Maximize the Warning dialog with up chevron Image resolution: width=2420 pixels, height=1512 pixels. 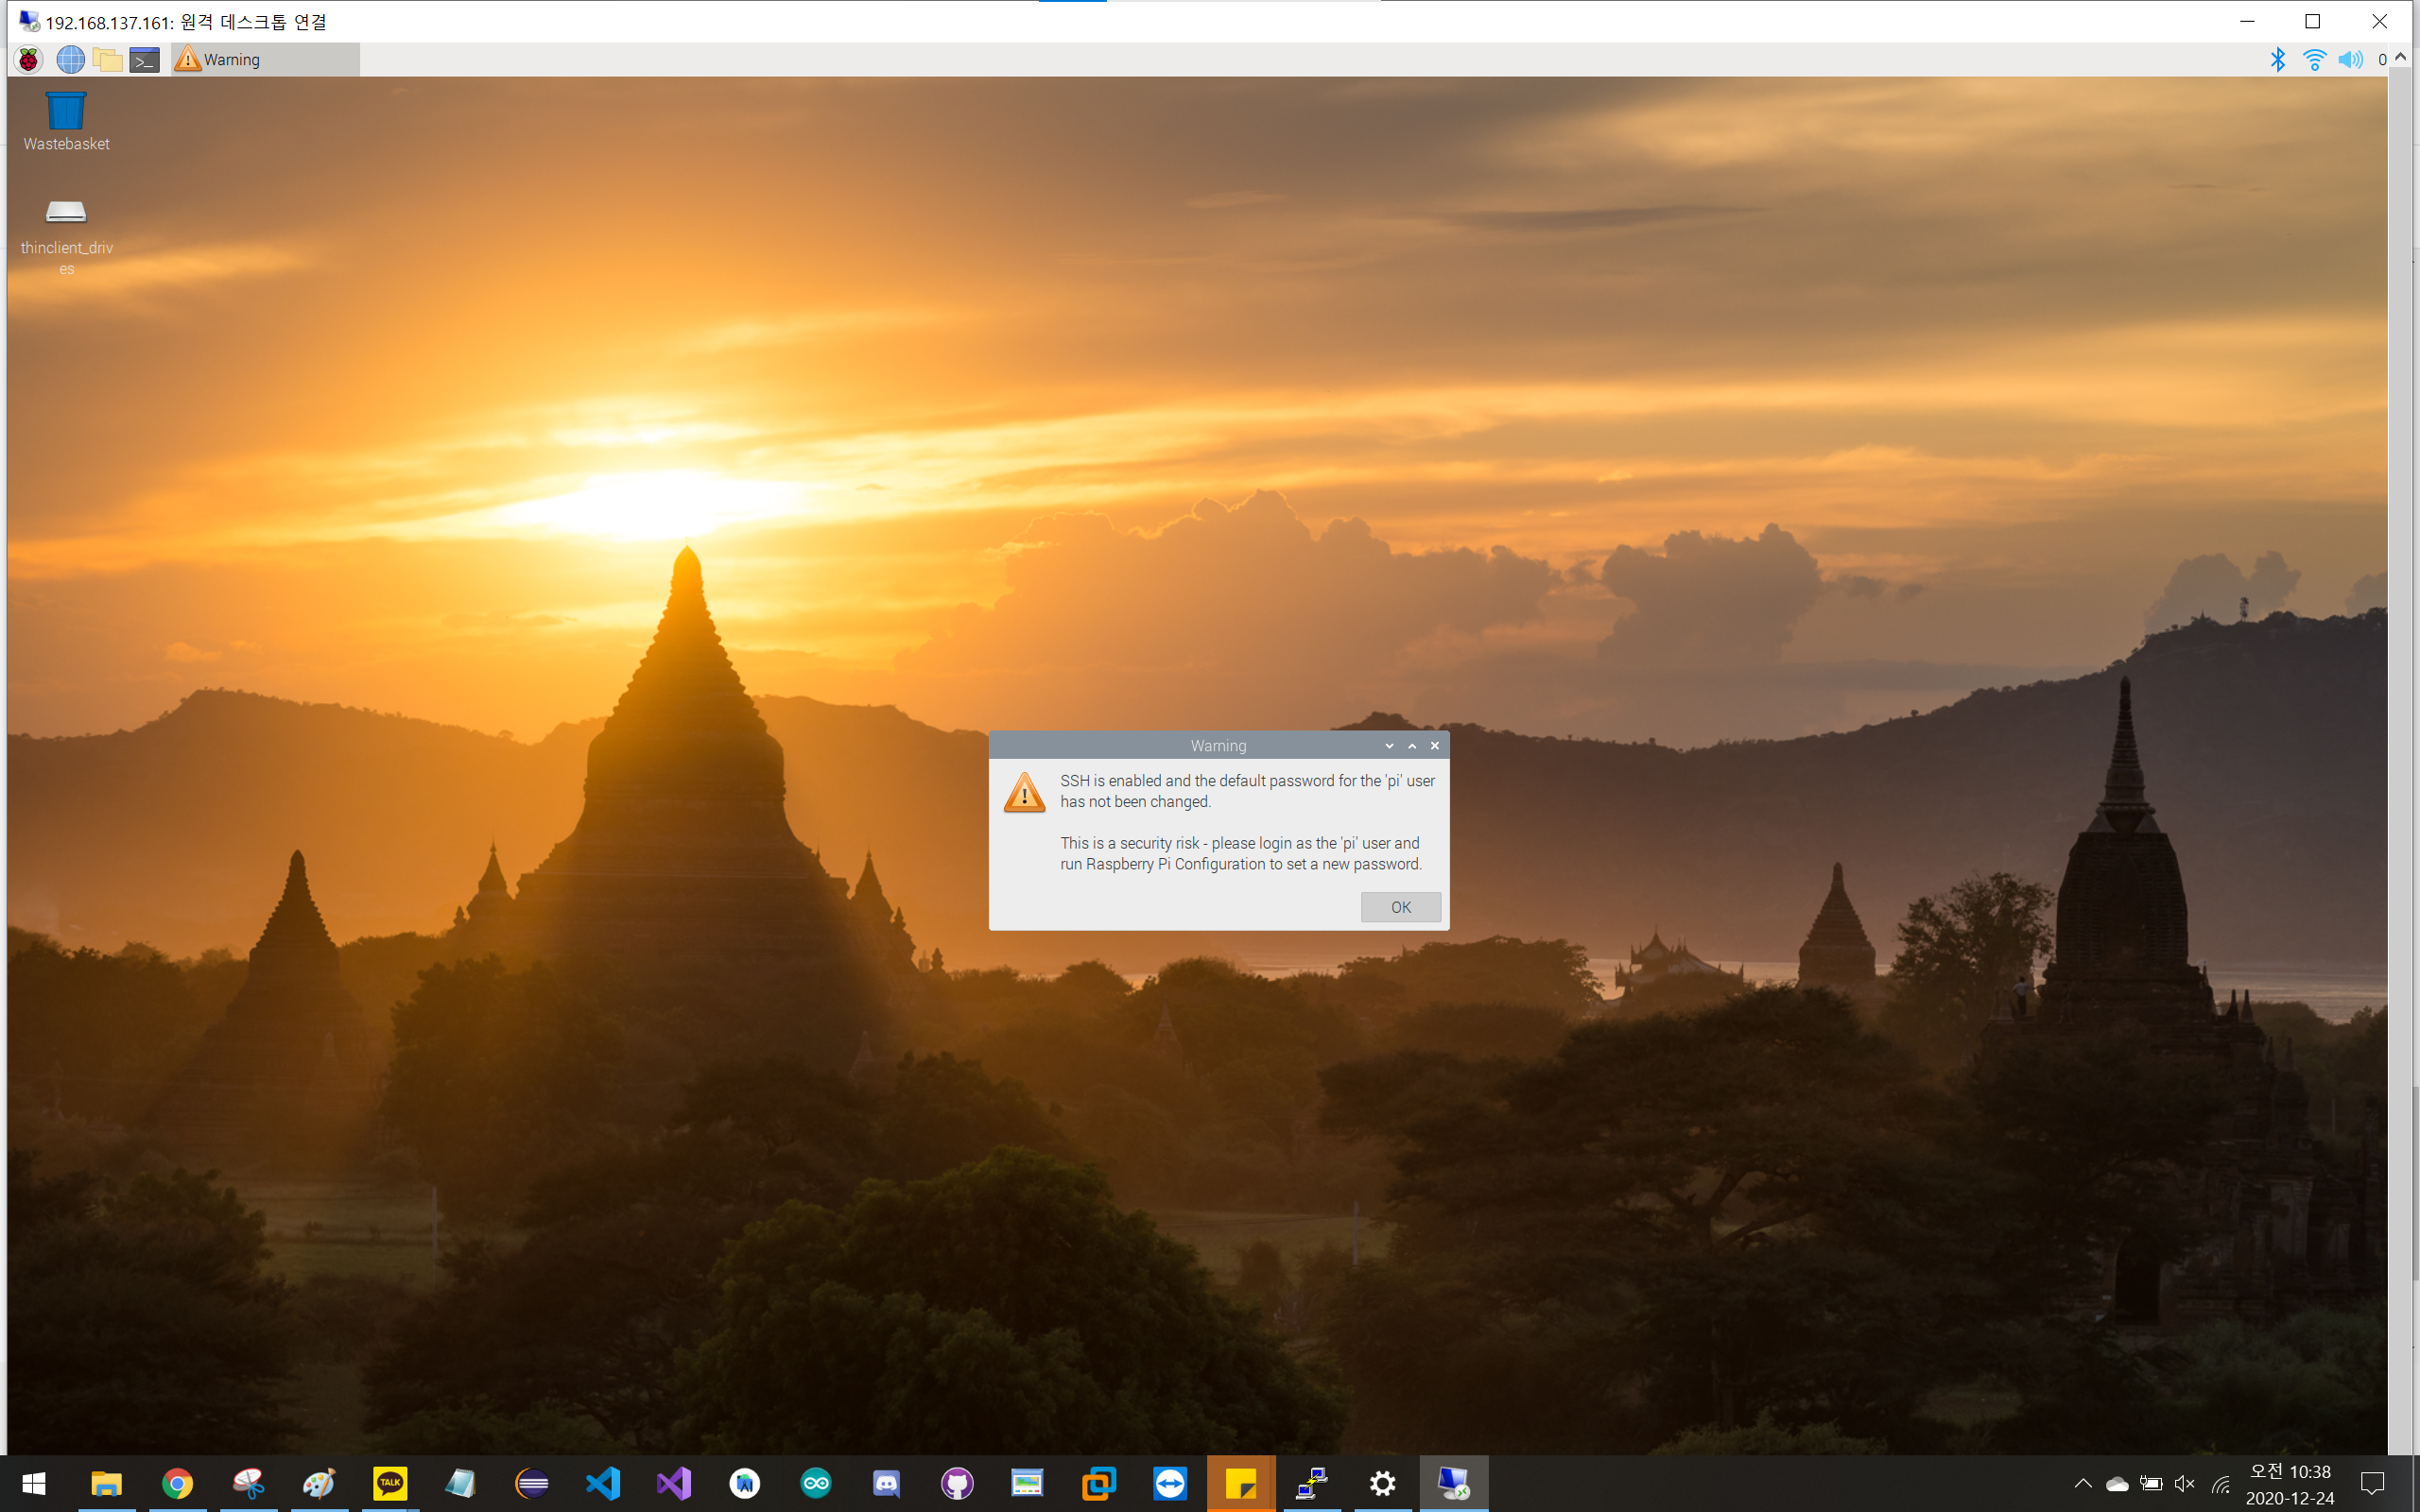1412,746
